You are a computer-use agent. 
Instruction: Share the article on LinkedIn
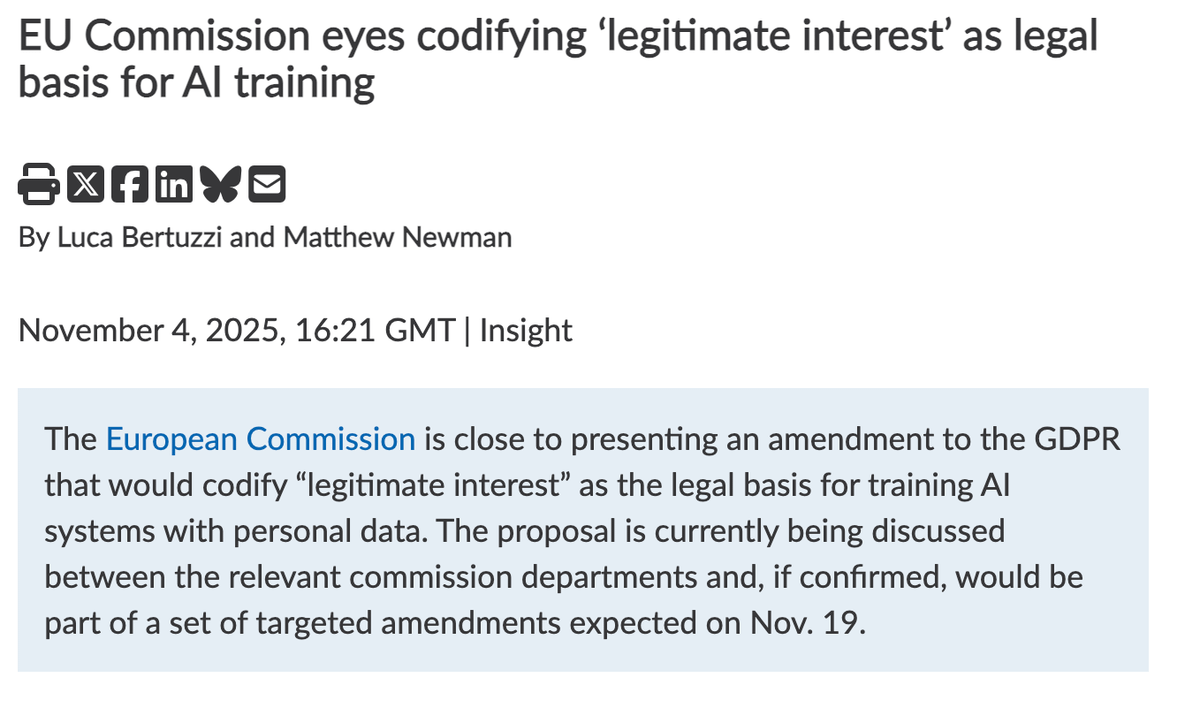pyautogui.click(x=176, y=184)
